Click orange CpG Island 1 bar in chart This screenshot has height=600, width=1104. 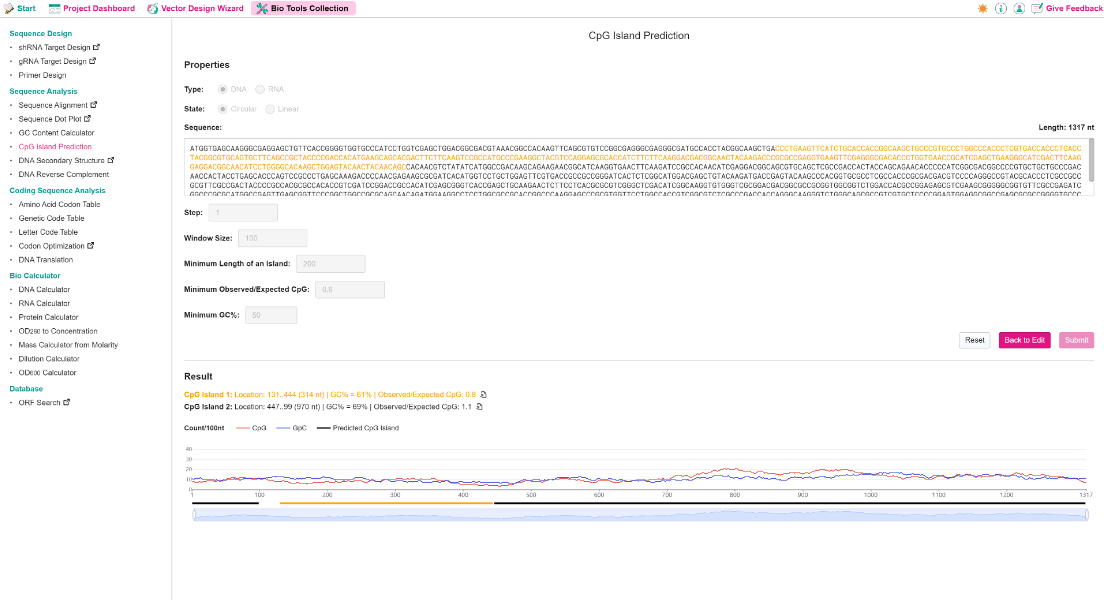pos(386,503)
